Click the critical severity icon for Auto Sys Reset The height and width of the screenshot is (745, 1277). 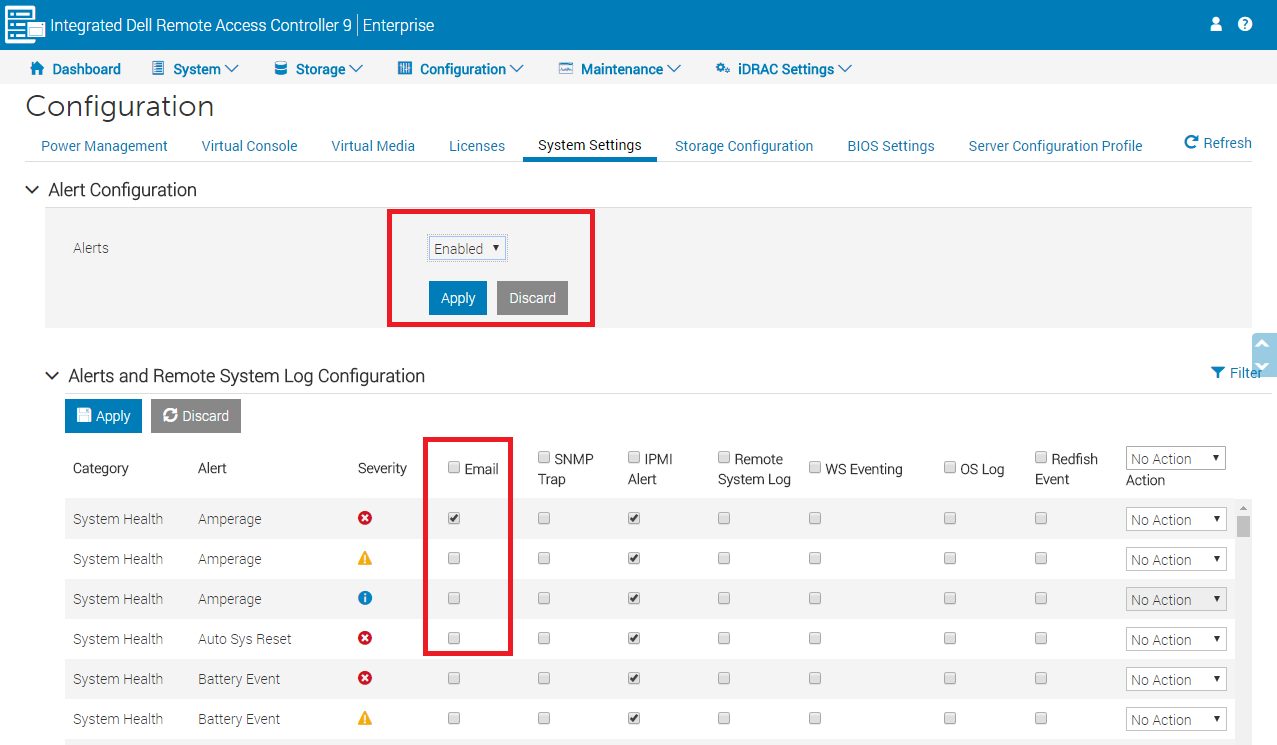[x=365, y=638]
